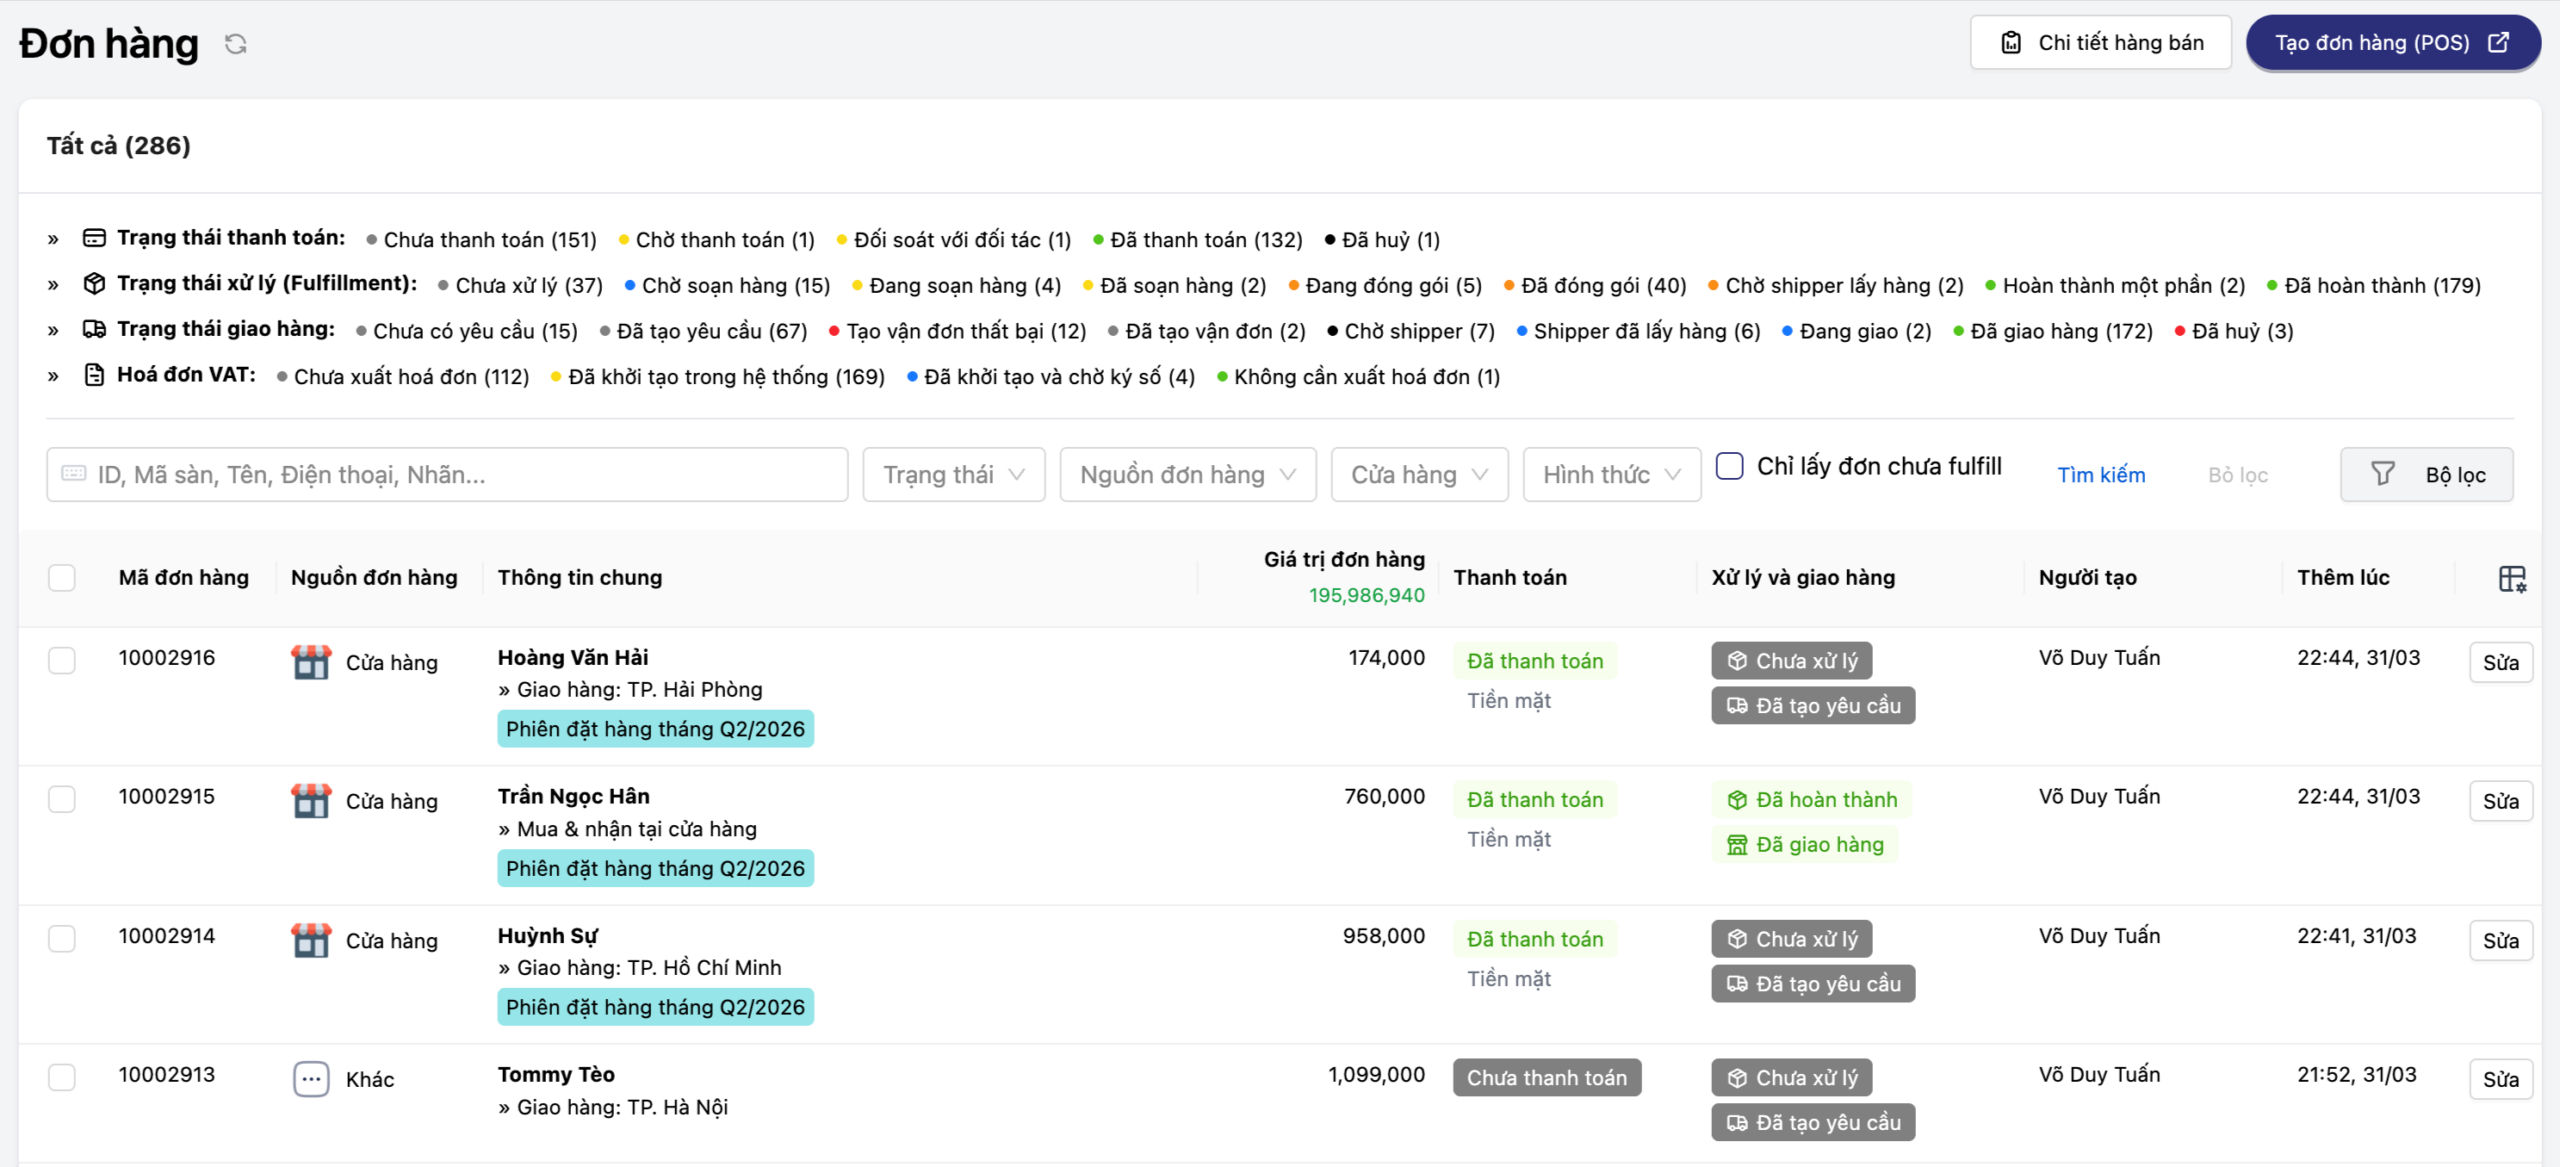The image size is (2560, 1167).
Task: Click the package icon for Trạng thái xử lý
Action: (94, 284)
